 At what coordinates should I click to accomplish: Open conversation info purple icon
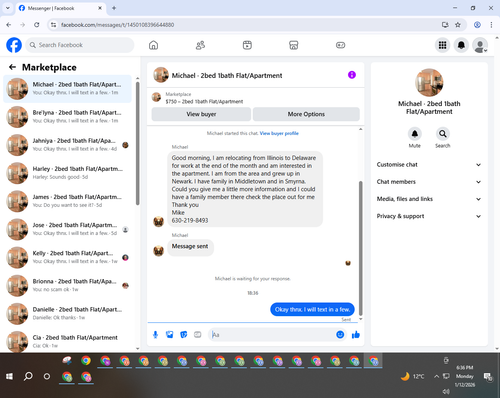[x=352, y=75]
